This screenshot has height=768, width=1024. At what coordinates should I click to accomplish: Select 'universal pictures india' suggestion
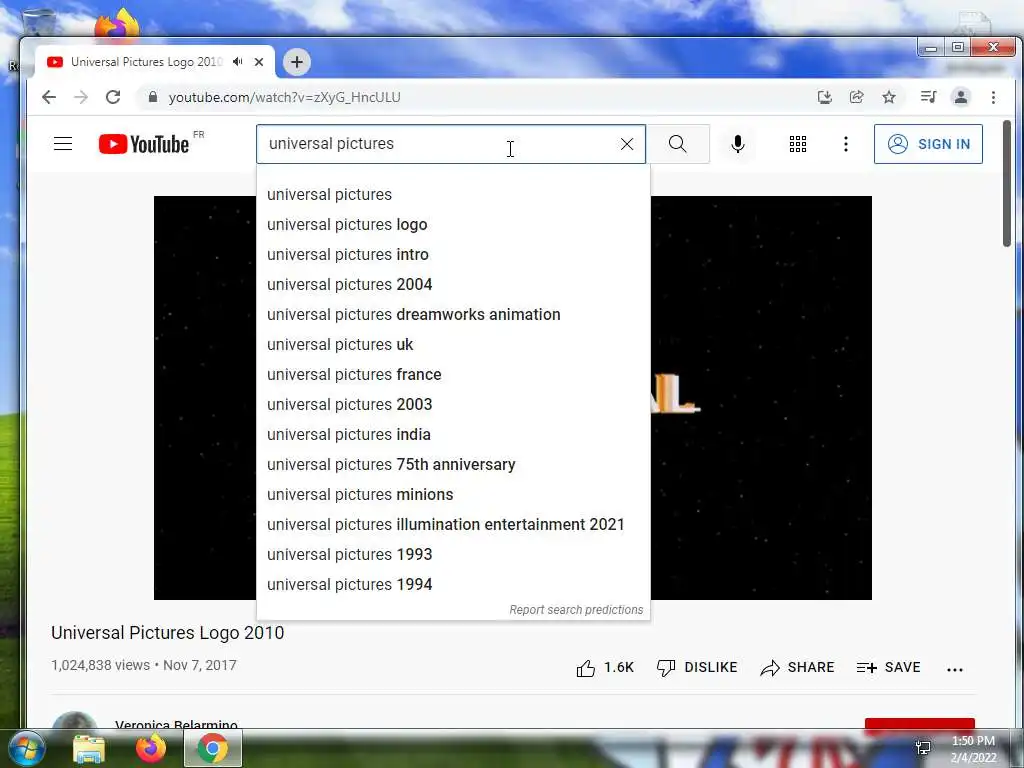coord(453,435)
